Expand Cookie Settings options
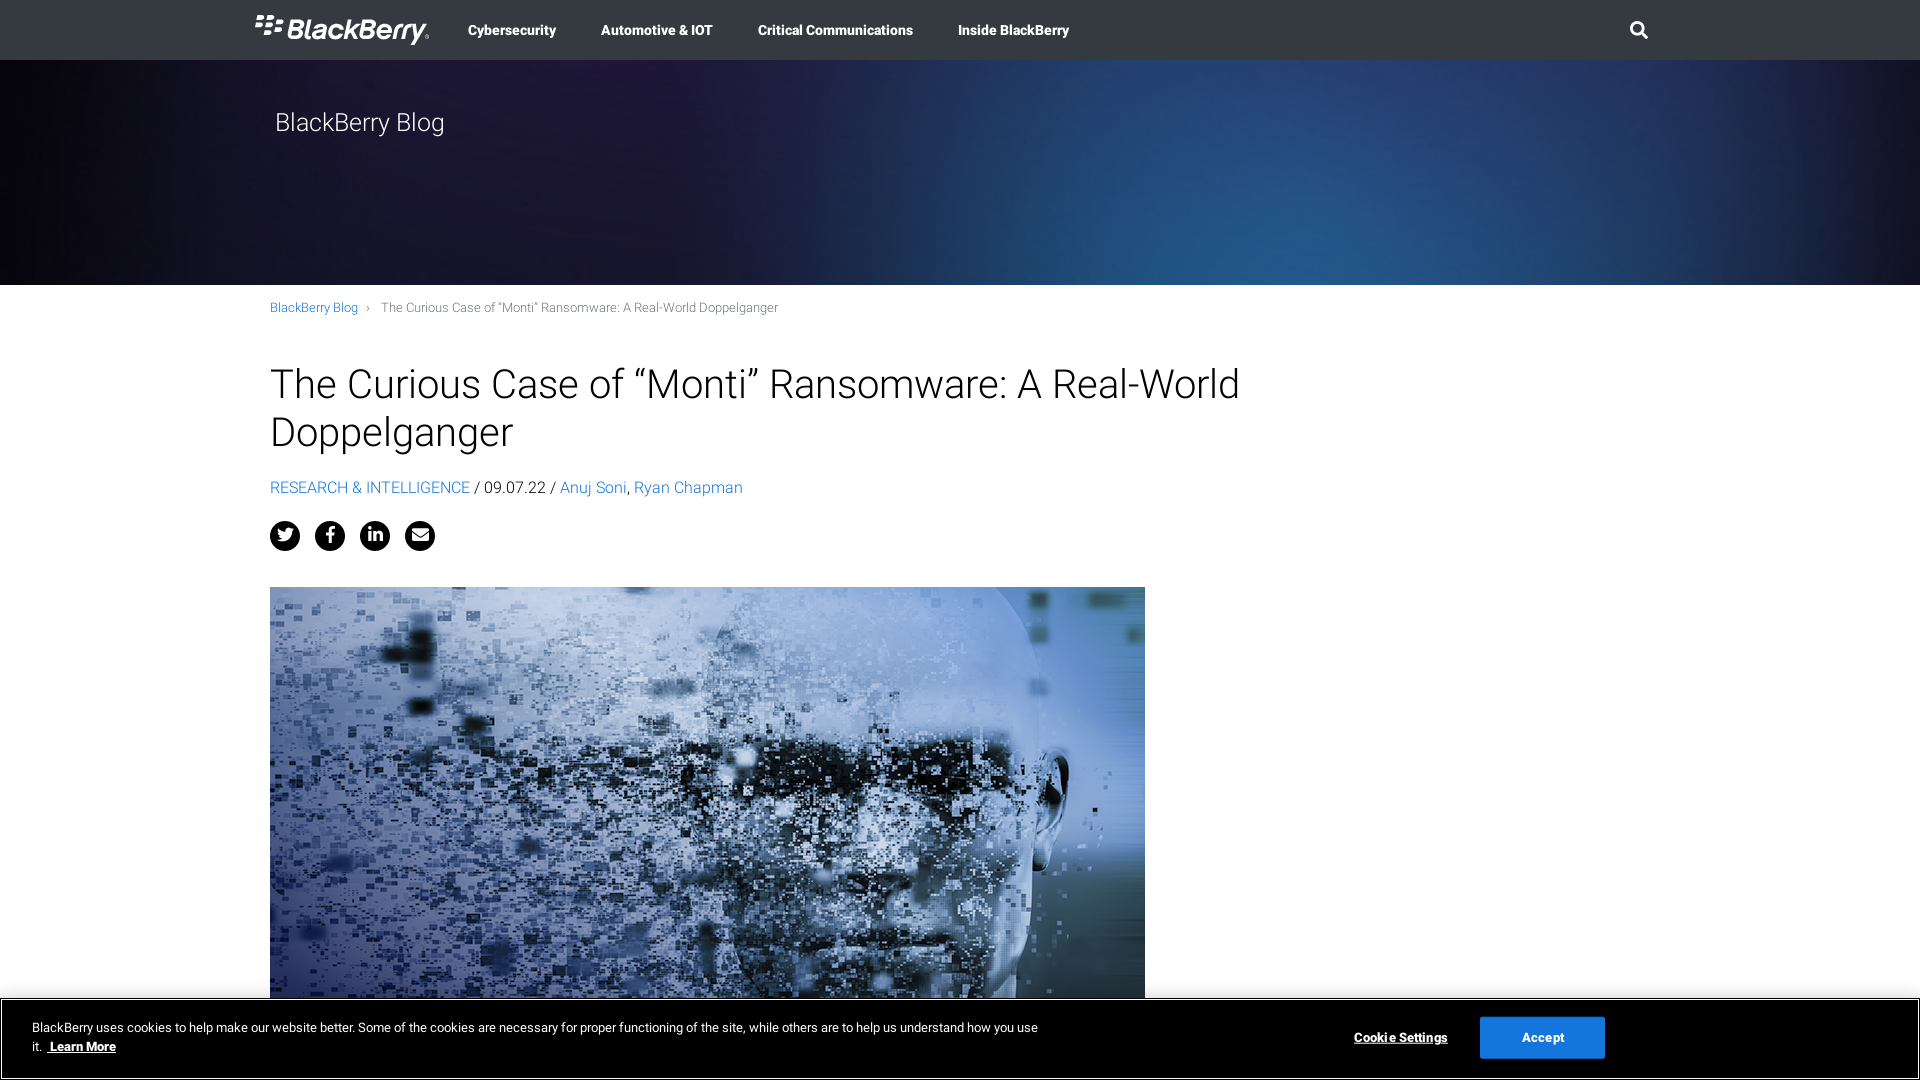 (1400, 1037)
